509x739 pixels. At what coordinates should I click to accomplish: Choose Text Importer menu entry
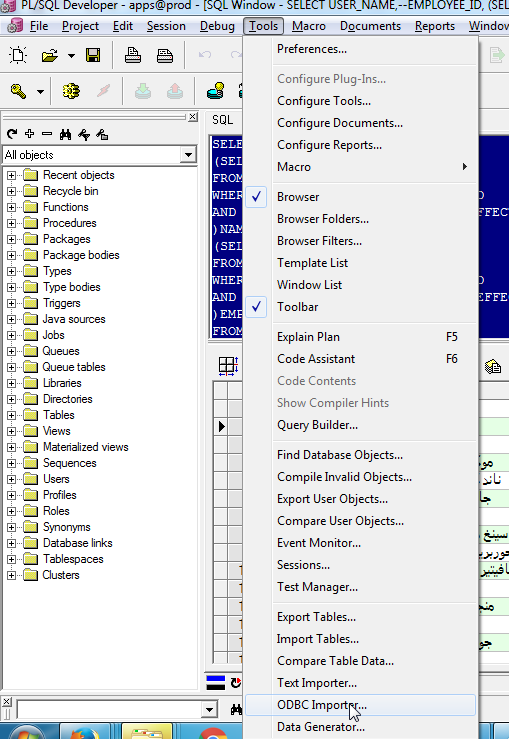(361, 683)
